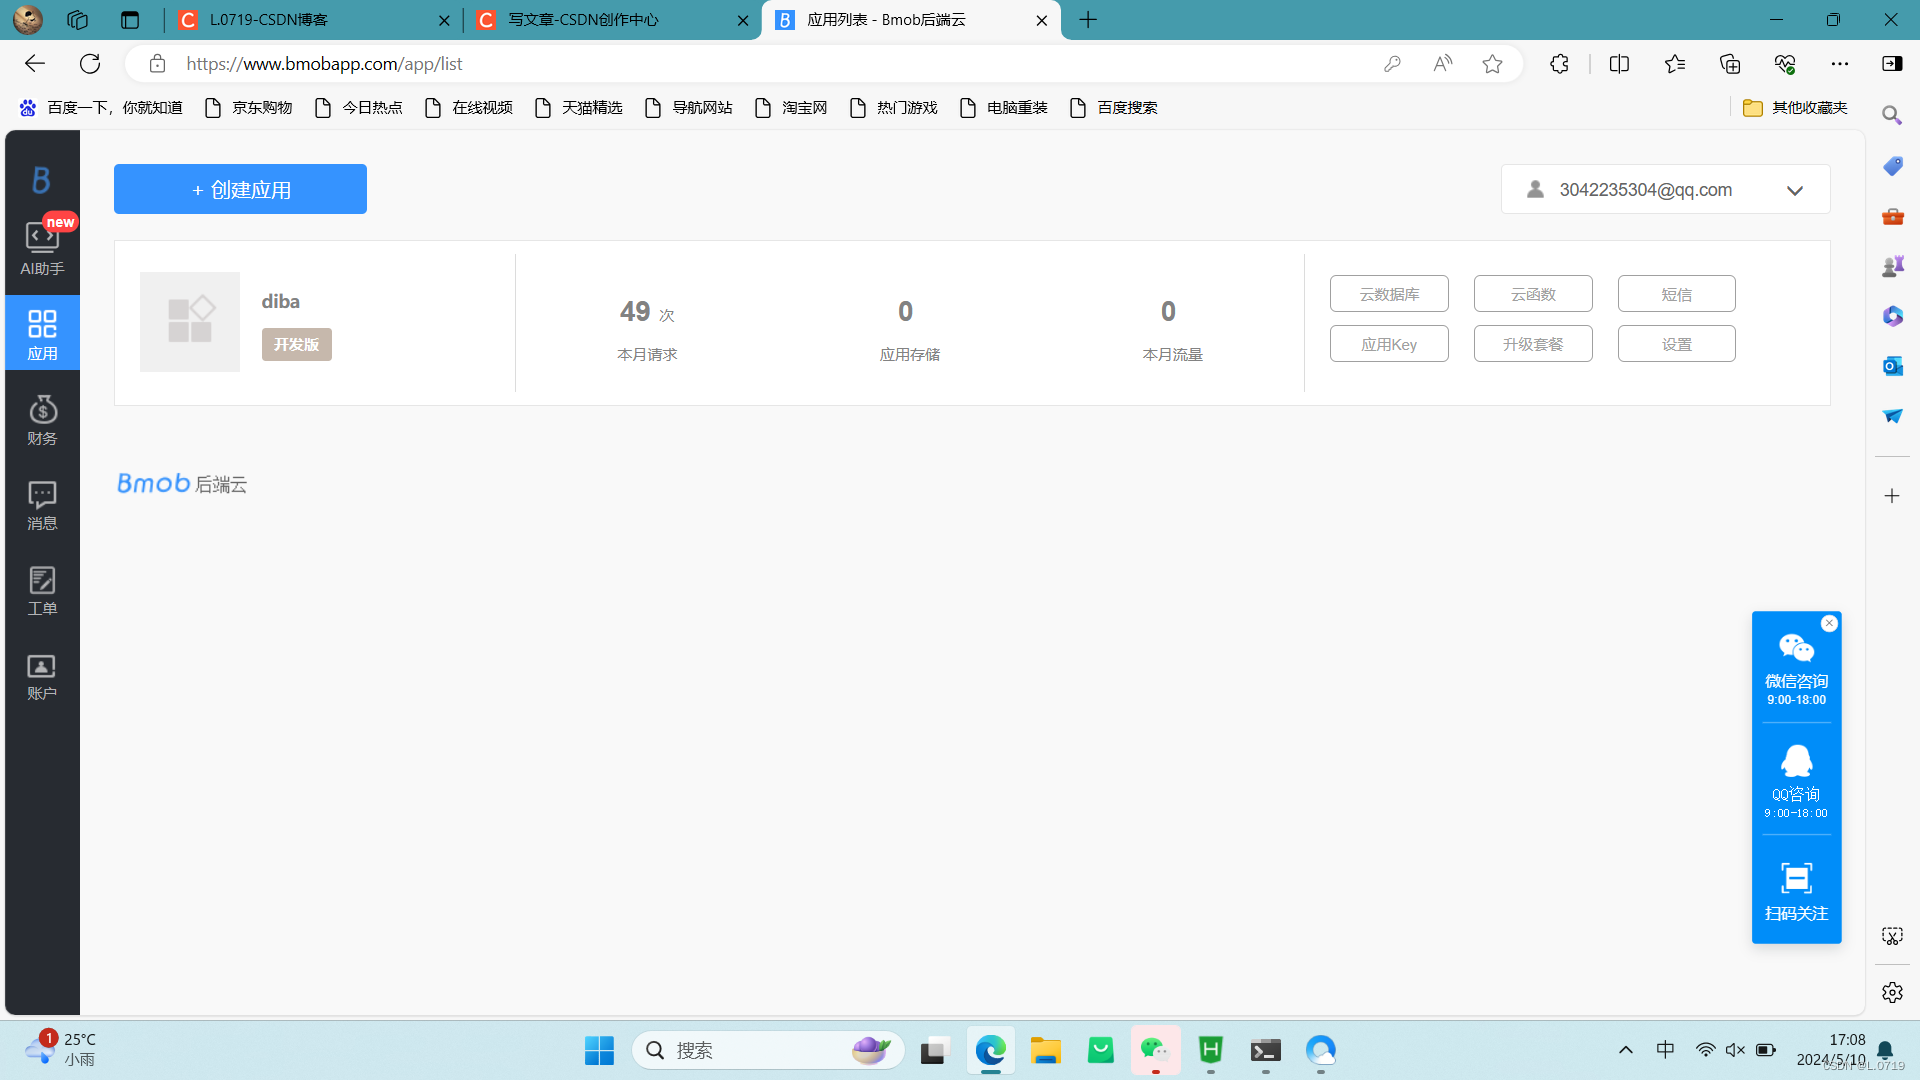1920x1080 pixels.
Task: Open WeChat from the taskbar
Action: point(1155,1050)
